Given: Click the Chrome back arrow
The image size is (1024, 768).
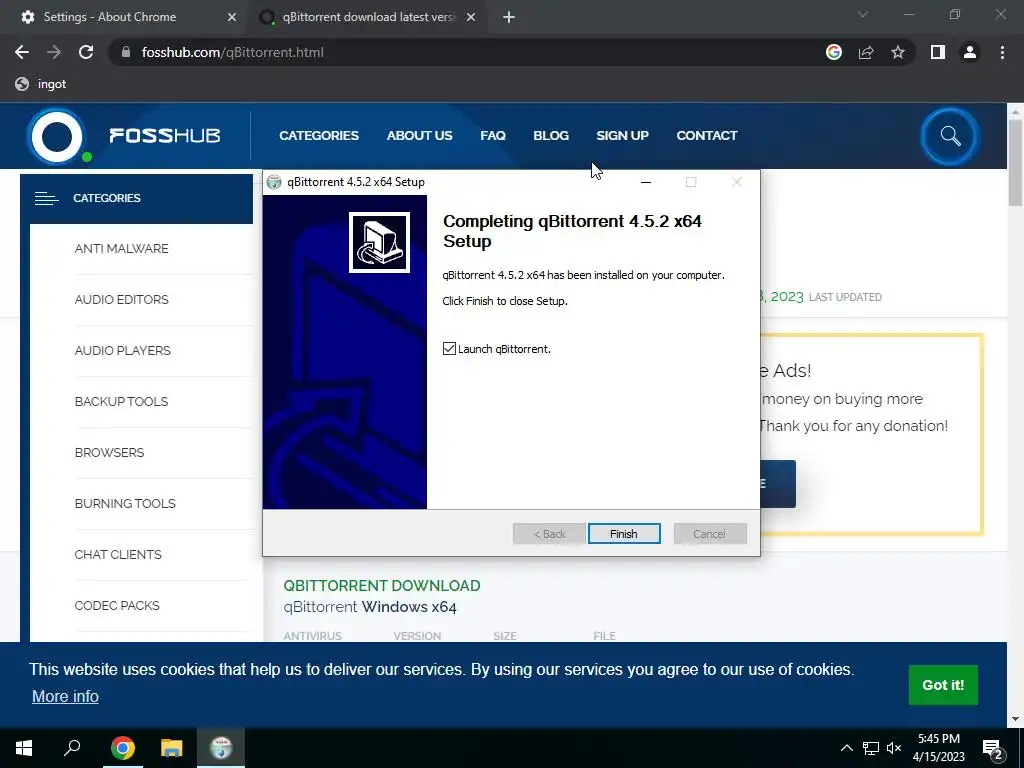Looking at the screenshot, I should point(22,52).
